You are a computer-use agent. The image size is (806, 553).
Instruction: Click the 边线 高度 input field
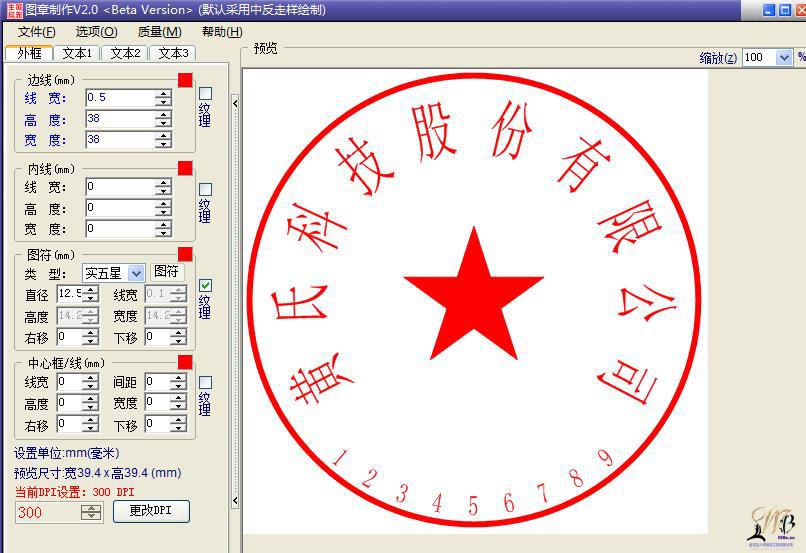119,119
